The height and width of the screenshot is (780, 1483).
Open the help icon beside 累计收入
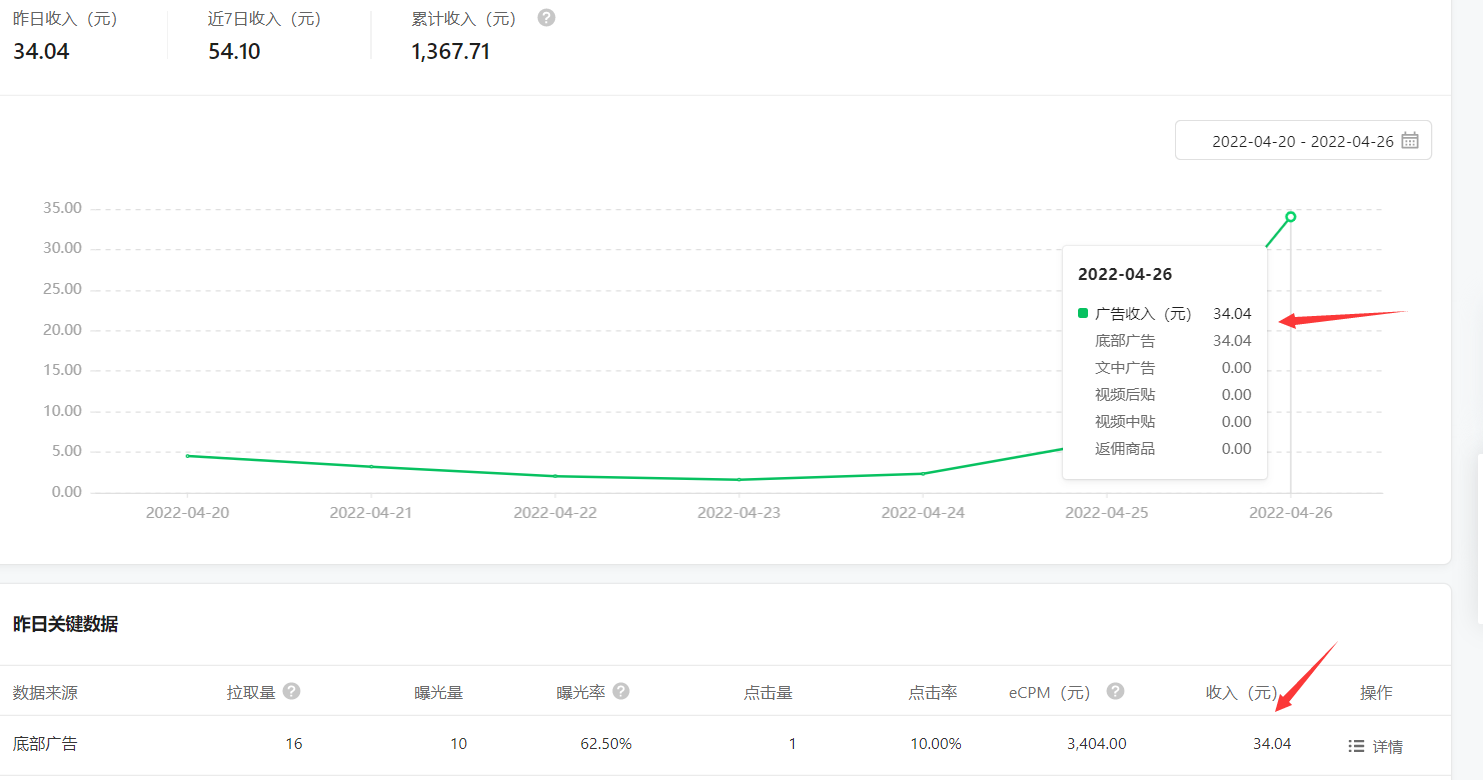click(546, 18)
